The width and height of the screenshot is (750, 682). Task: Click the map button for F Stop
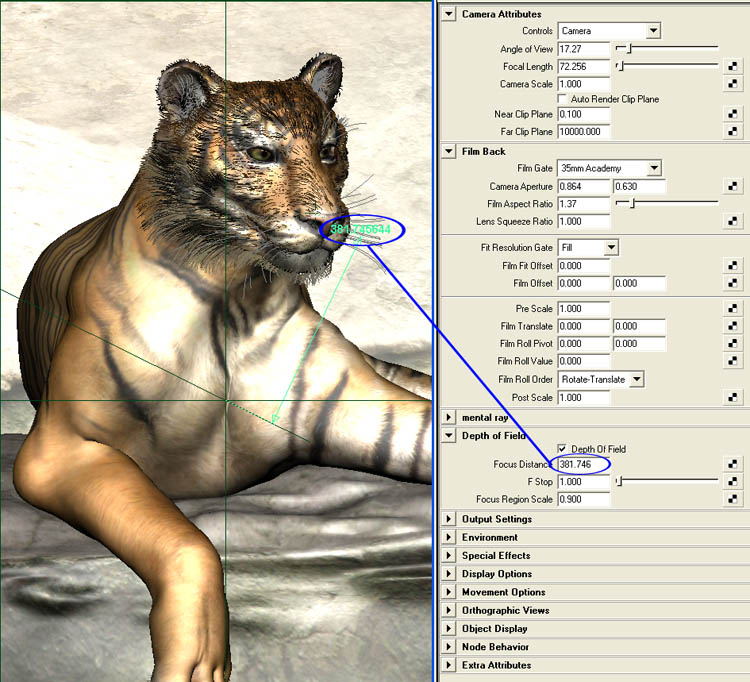tap(733, 482)
